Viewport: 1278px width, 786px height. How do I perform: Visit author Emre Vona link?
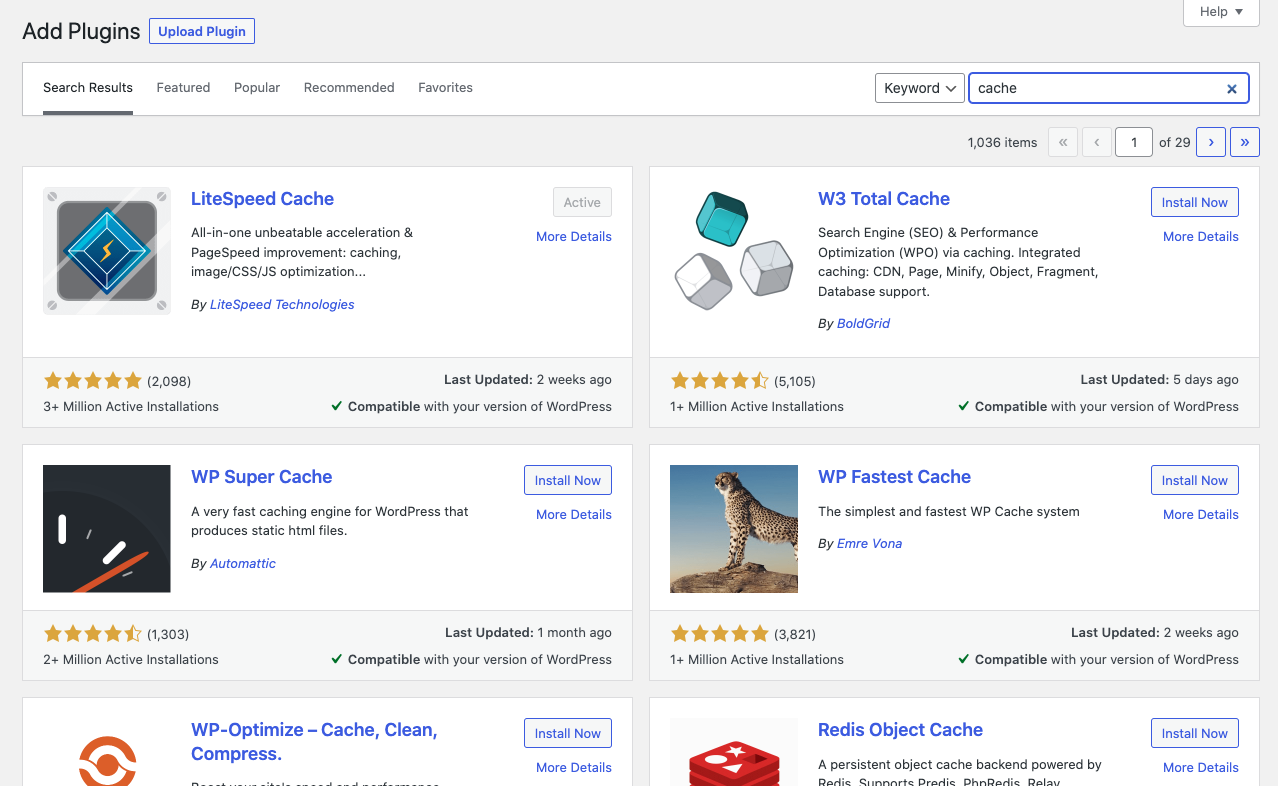point(869,544)
